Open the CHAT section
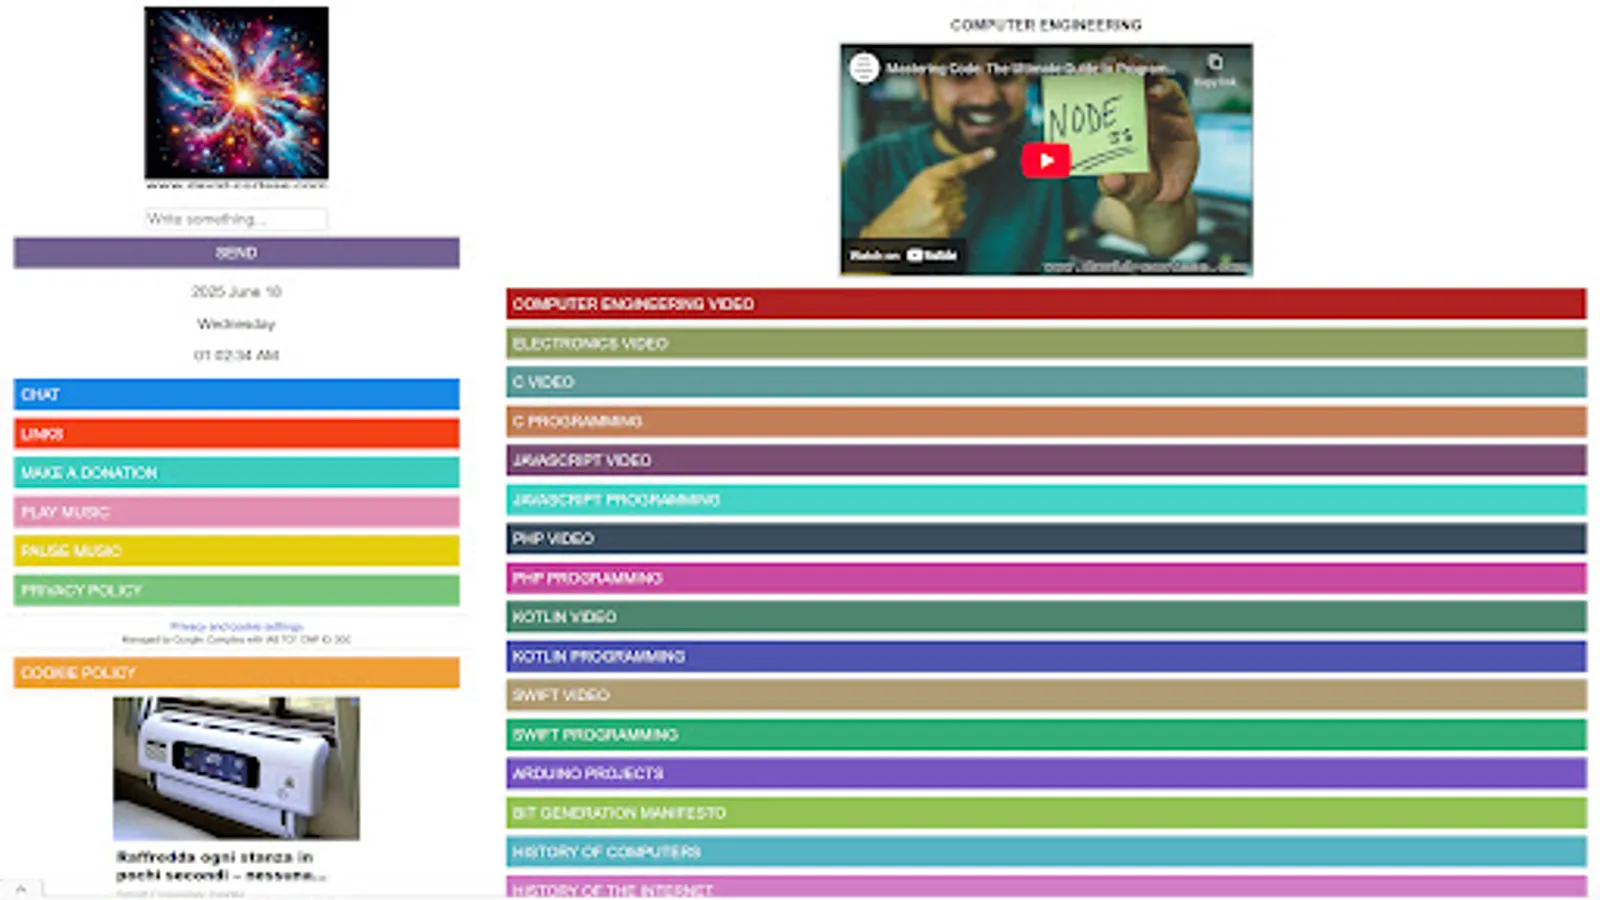Screen dimensions: 1600x900 coord(236,394)
